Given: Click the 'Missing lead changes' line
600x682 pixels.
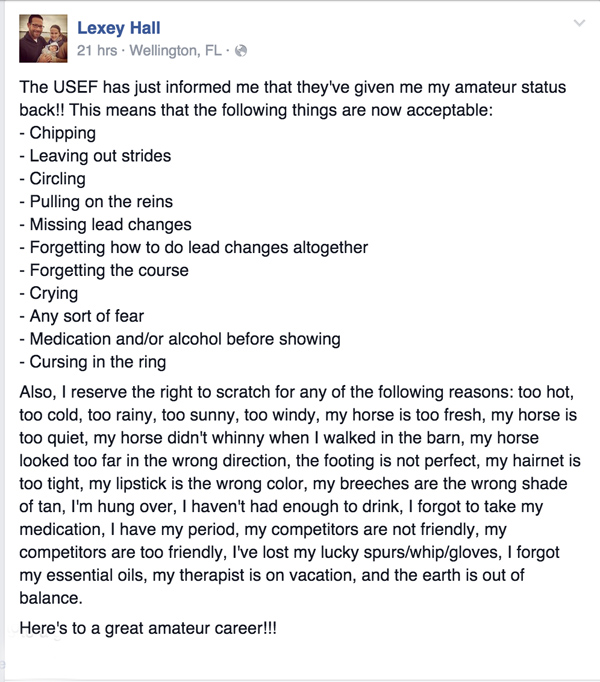Looking at the screenshot, I should pos(105,224).
